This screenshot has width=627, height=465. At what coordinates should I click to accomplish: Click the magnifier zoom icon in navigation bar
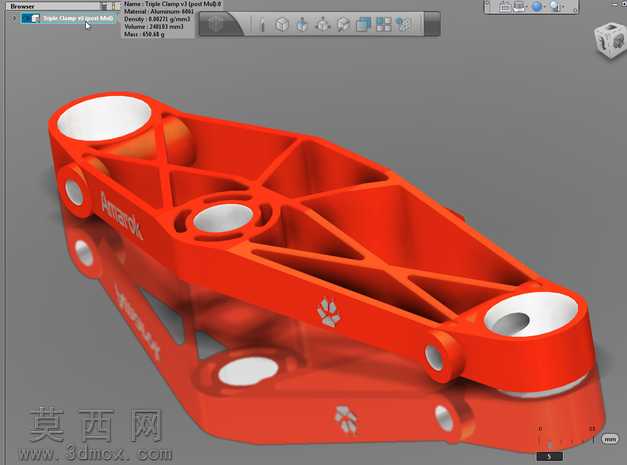pos(555,6)
